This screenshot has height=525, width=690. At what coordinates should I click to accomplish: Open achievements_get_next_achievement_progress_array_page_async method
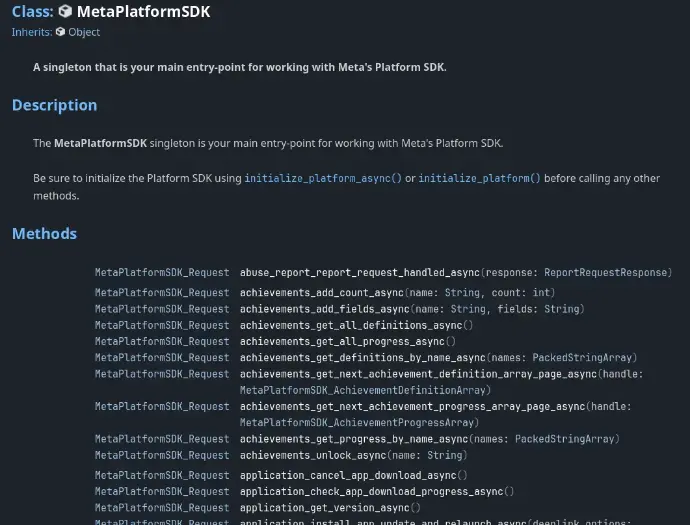[413, 407]
